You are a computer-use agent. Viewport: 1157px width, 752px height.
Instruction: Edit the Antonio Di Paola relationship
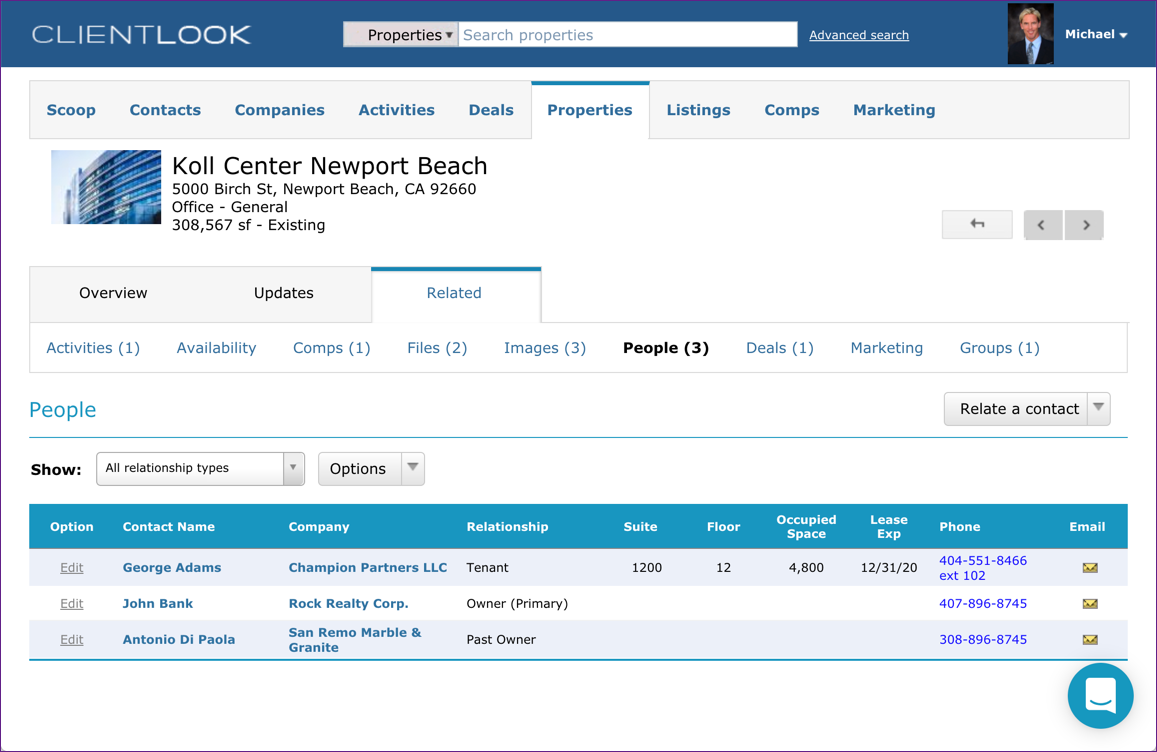(72, 640)
